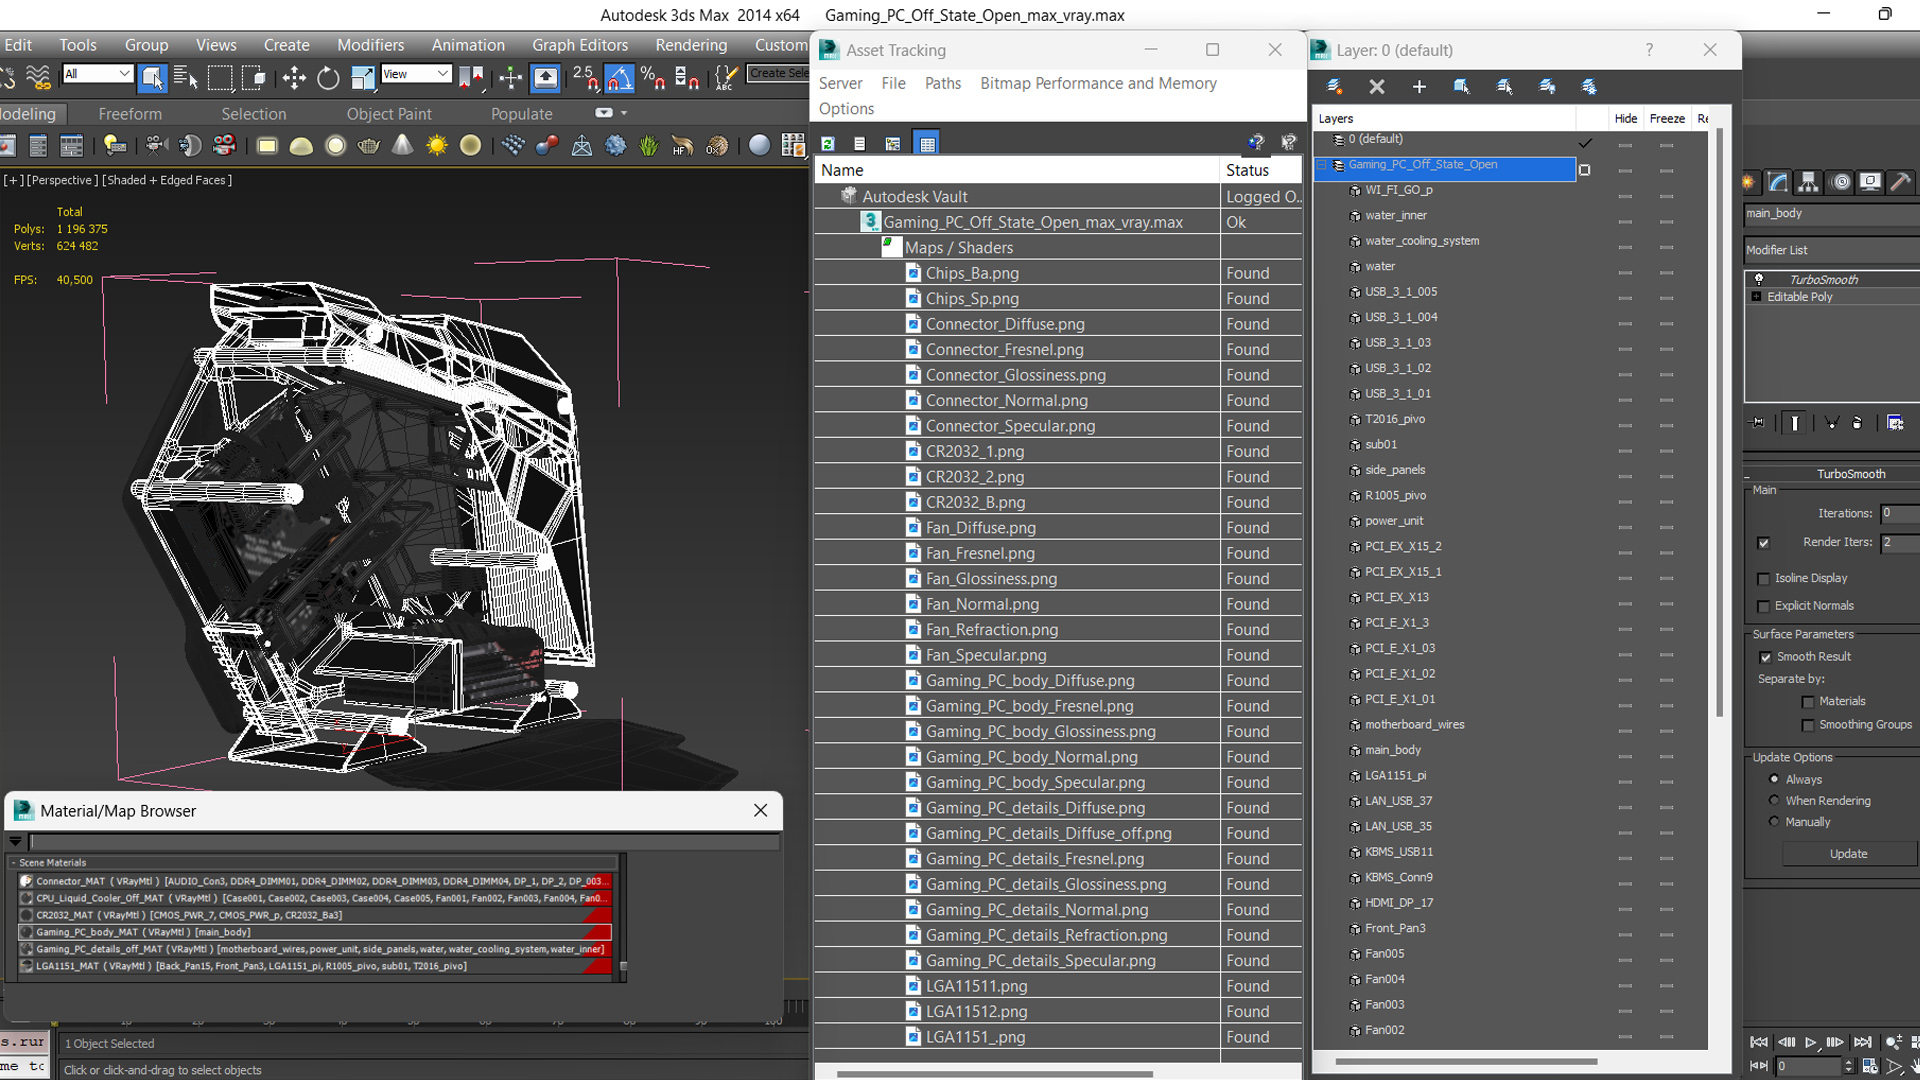Choose the Select and Move tool

[294, 77]
